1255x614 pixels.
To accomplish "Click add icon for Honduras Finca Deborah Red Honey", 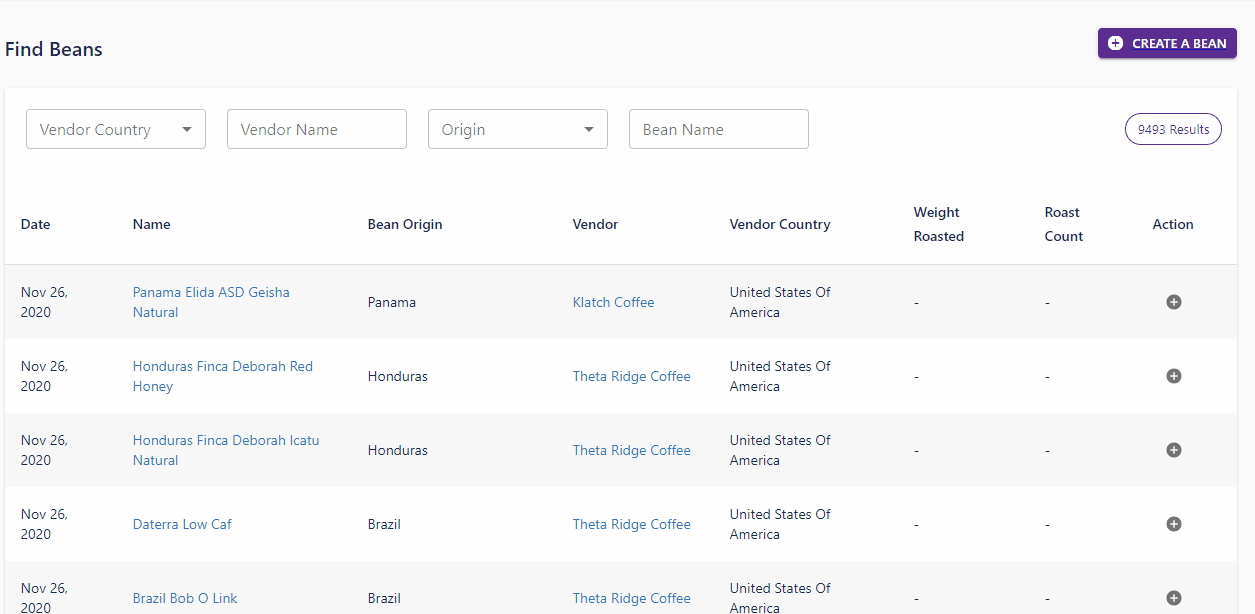I will [x=1174, y=376].
